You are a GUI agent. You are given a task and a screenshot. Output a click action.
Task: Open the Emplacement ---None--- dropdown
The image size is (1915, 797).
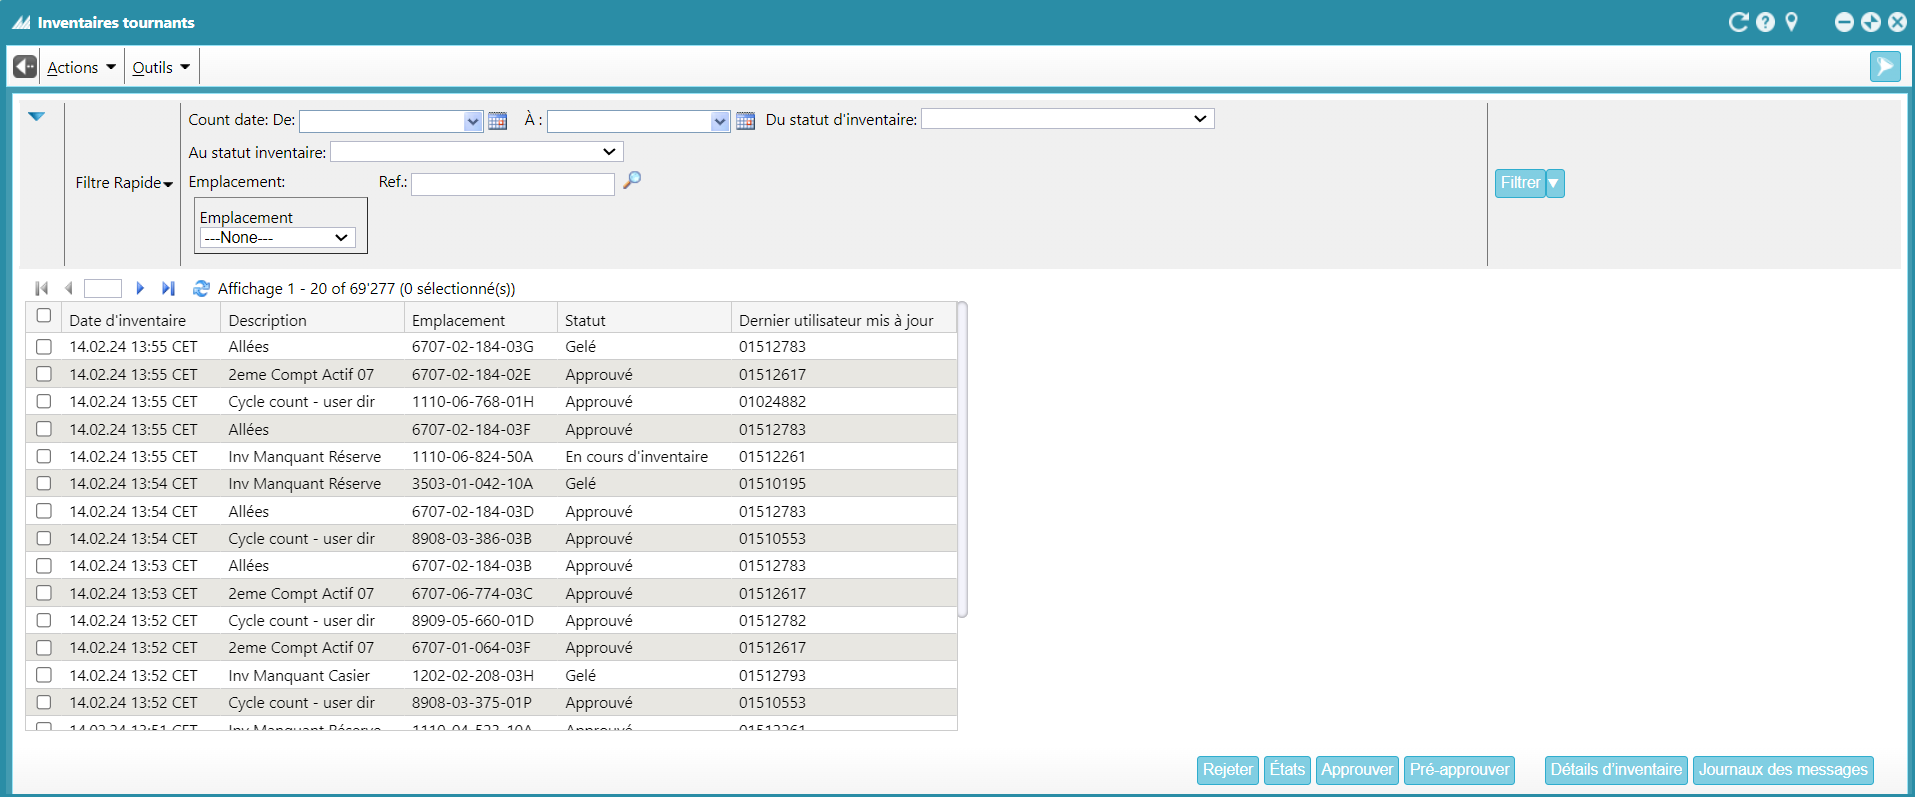pos(277,238)
